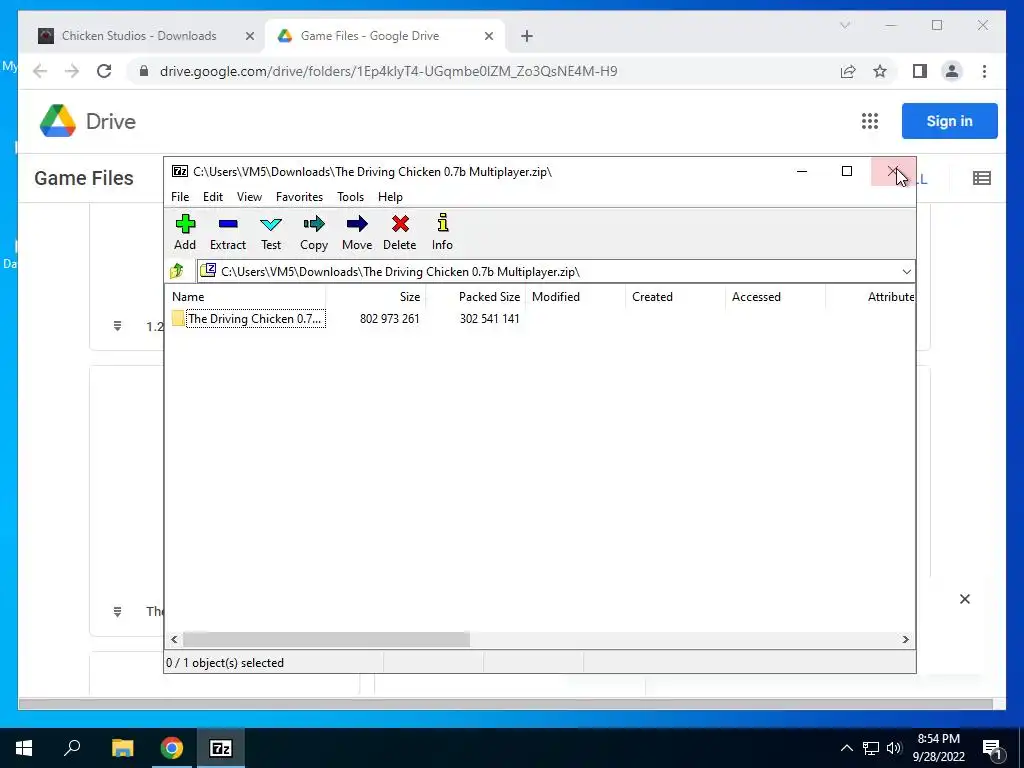The width and height of the screenshot is (1024, 768).
Task: Click the scroll right arrow in 7-Zip
Action: click(x=905, y=639)
